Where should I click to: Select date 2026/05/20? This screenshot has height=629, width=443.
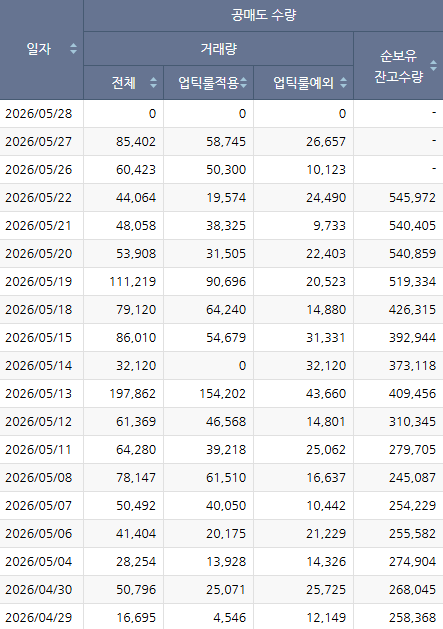click(39, 254)
